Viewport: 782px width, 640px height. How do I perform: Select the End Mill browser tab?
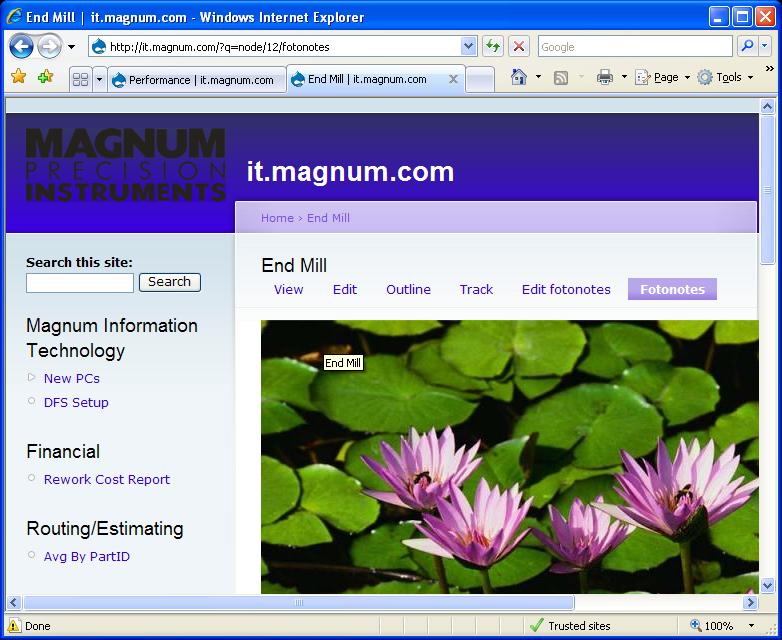pos(368,79)
